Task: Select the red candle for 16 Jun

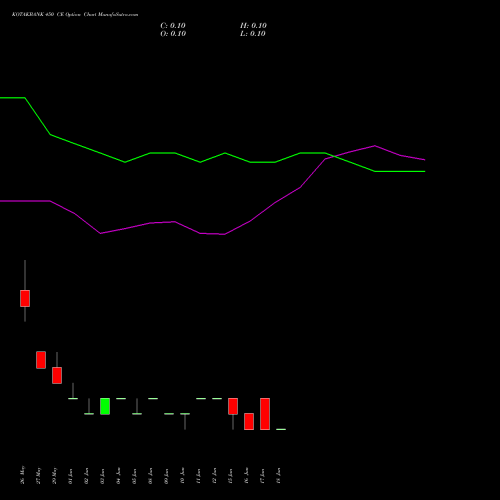Action: click(249, 422)
